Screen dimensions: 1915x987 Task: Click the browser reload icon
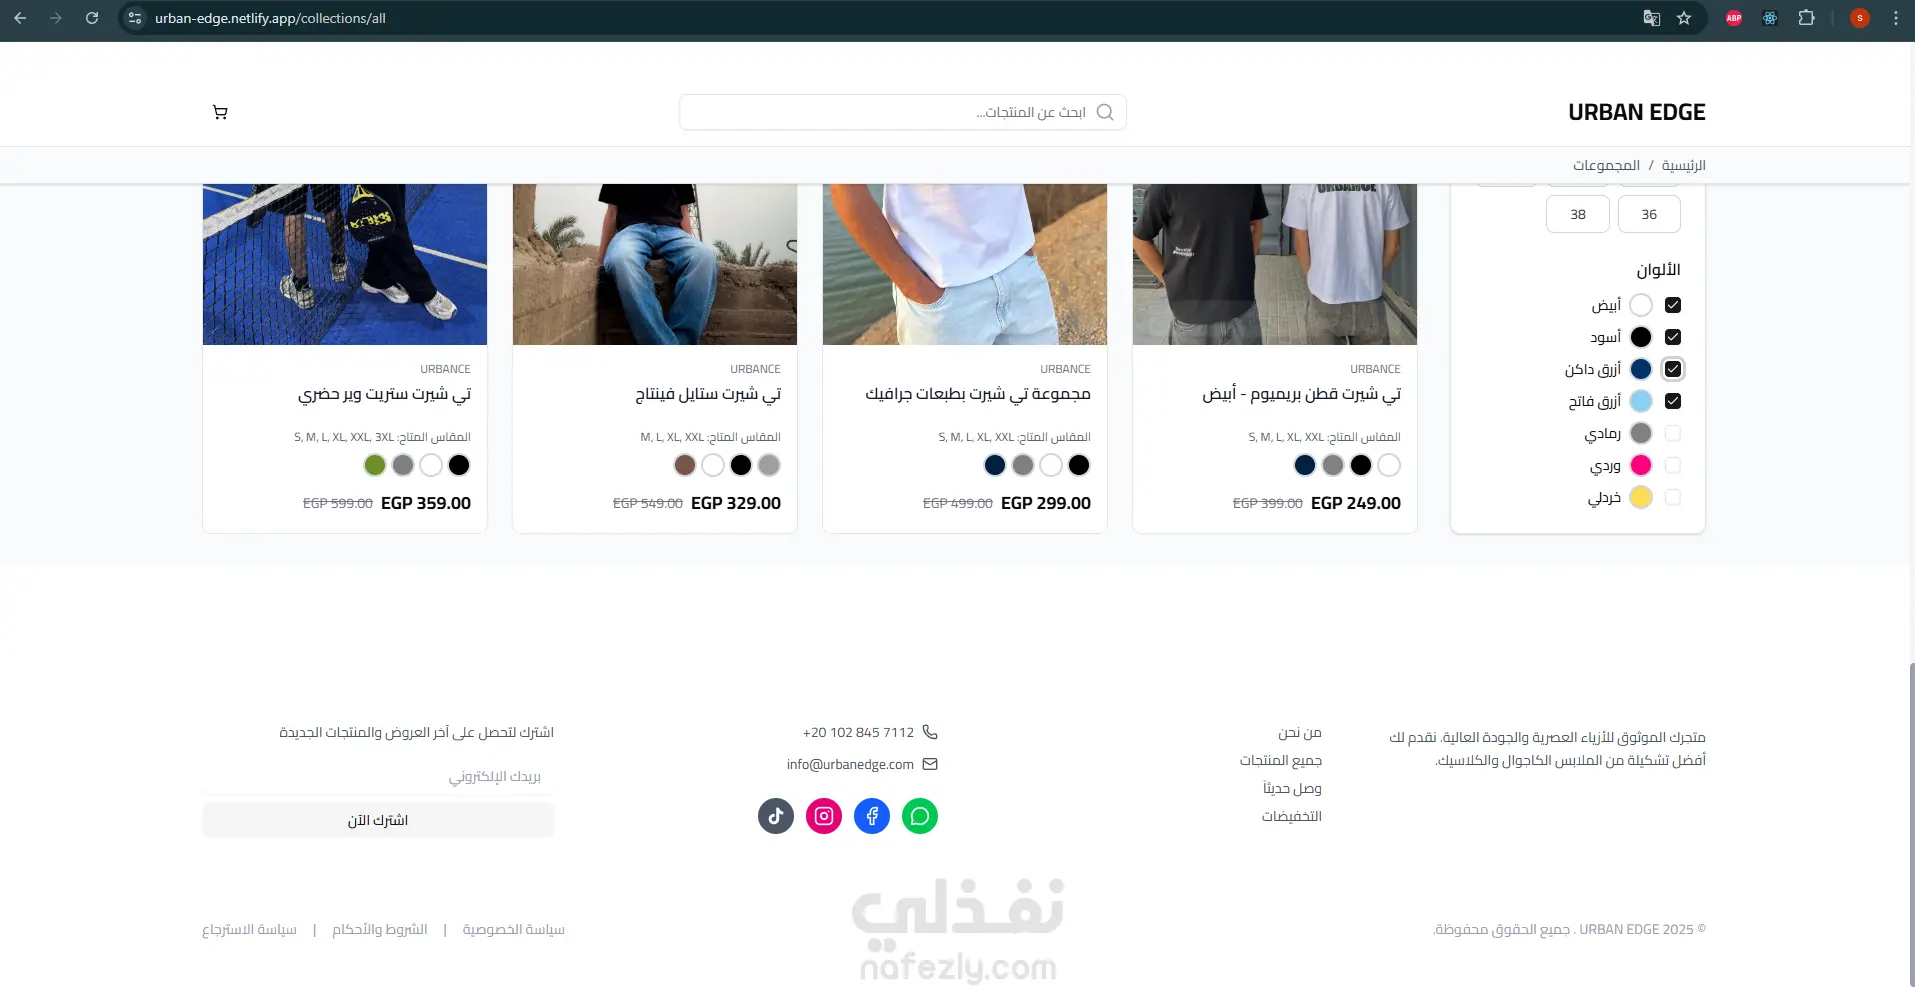click(92, 18)
